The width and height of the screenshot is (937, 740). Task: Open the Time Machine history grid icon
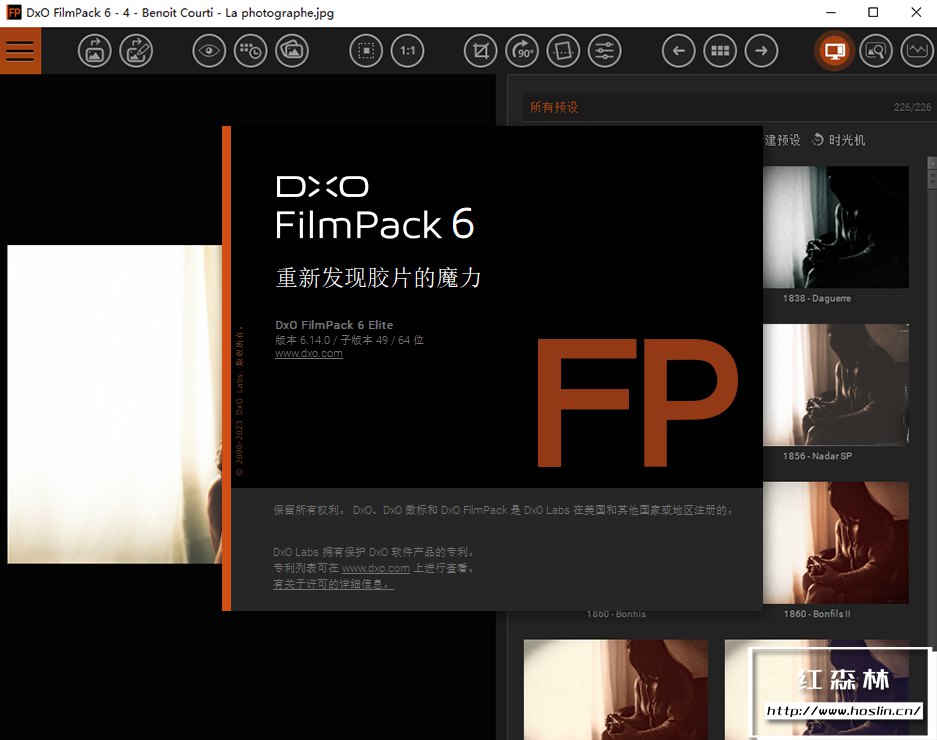(x=250, y=51)
